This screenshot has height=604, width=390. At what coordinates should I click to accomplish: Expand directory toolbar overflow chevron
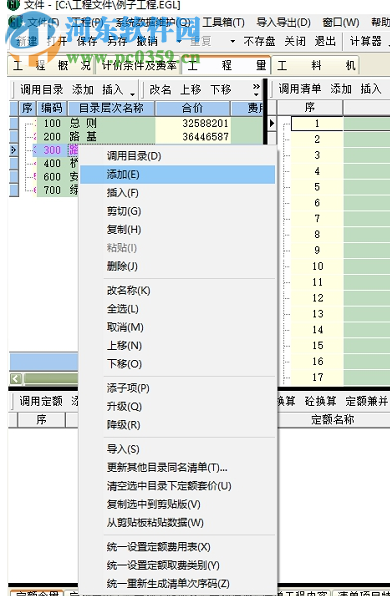pyautogui.click(x=256, y=90)
